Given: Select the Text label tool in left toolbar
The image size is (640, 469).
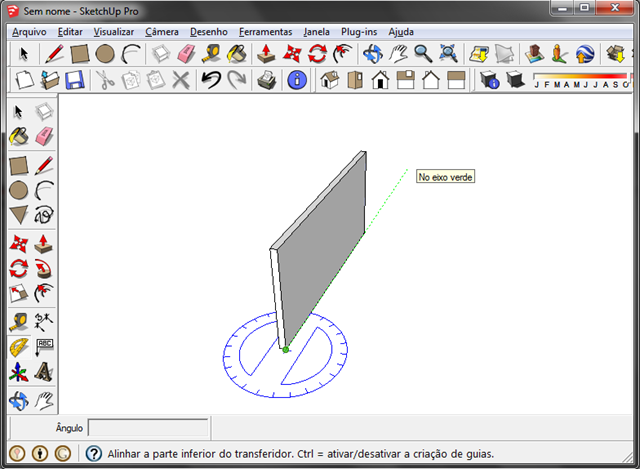Looking at the screenshot, I should (x=44, y=347).
